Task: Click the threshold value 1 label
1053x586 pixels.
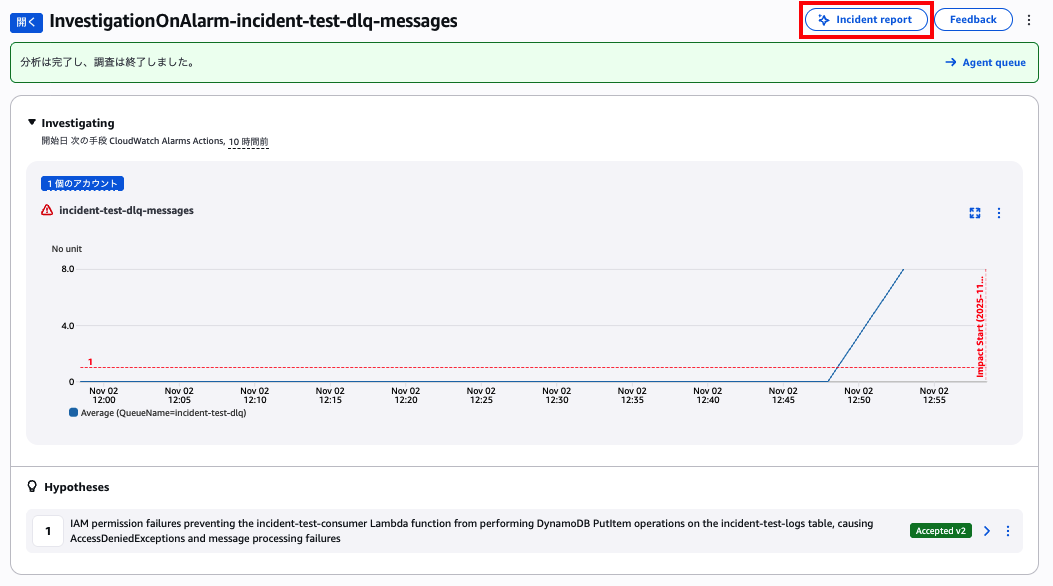Action: tap(90, 362)
